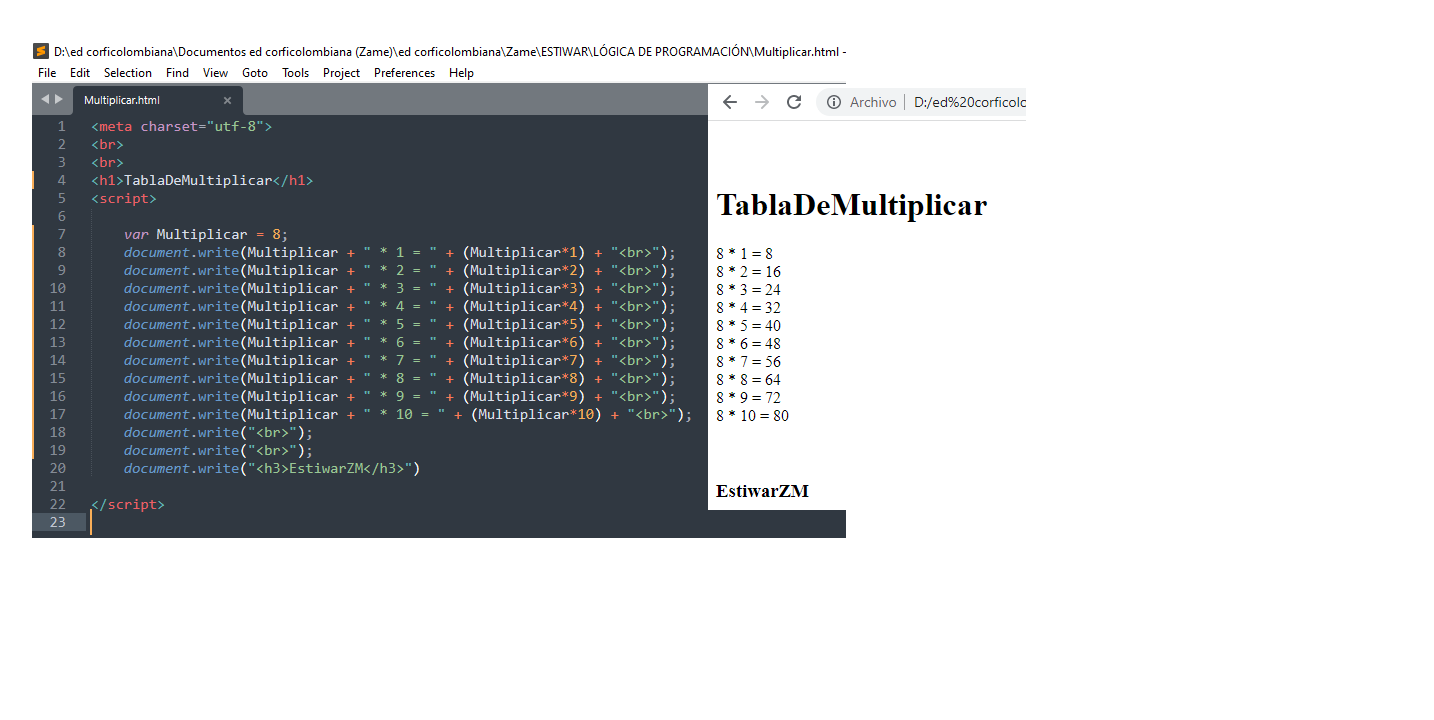Image resolution: width=1434 pixels, height=720 pixels.
Task: Open the Project menu
Action: (341, 73)
